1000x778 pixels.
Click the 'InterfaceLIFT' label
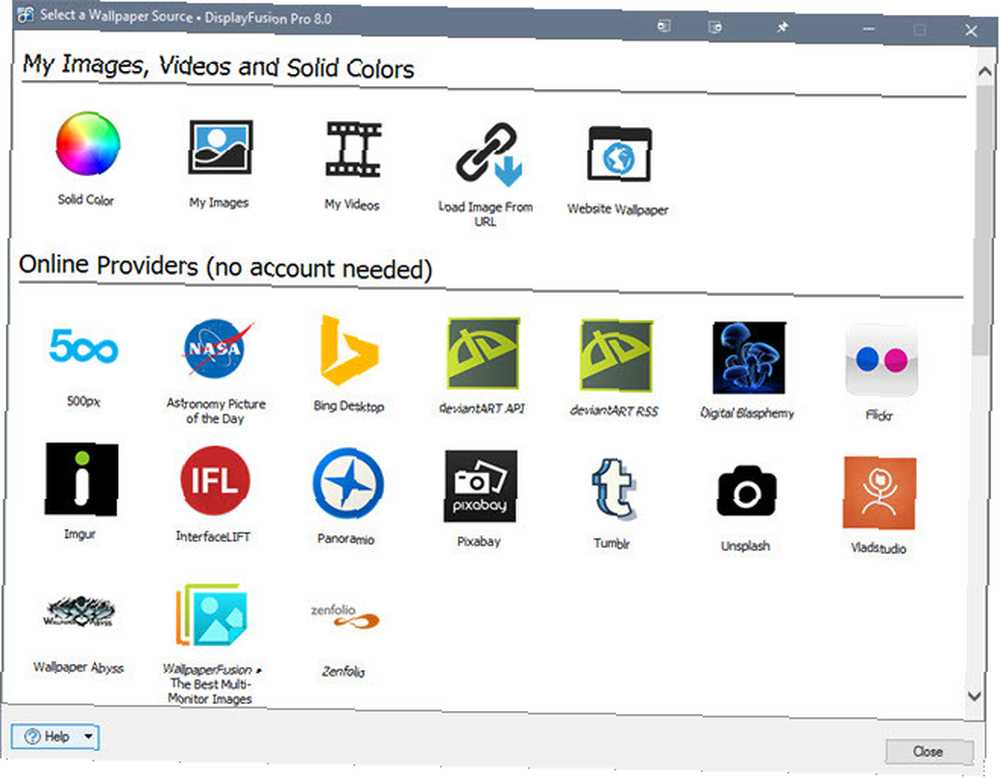pos(213,537)
